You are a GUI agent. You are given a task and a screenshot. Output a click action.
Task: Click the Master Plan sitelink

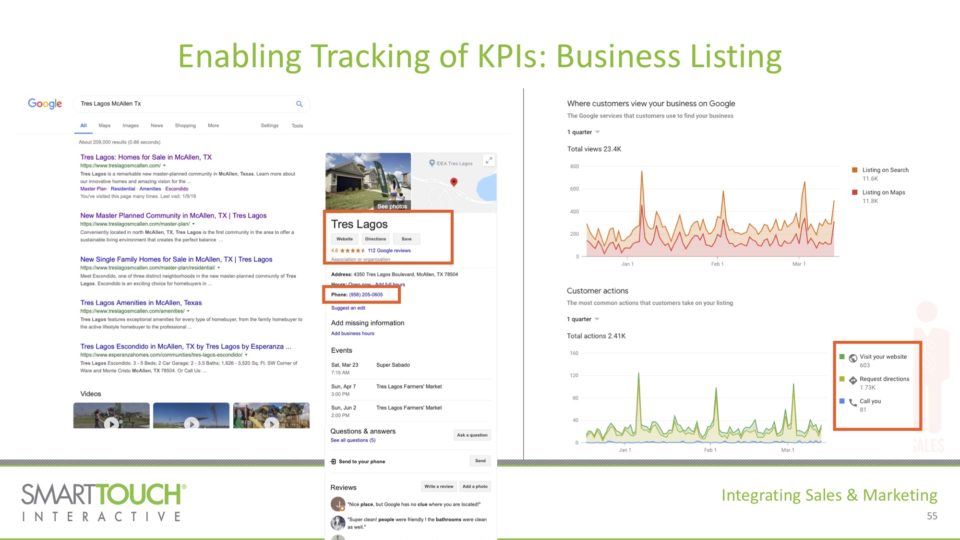click(x=93, y=189)
